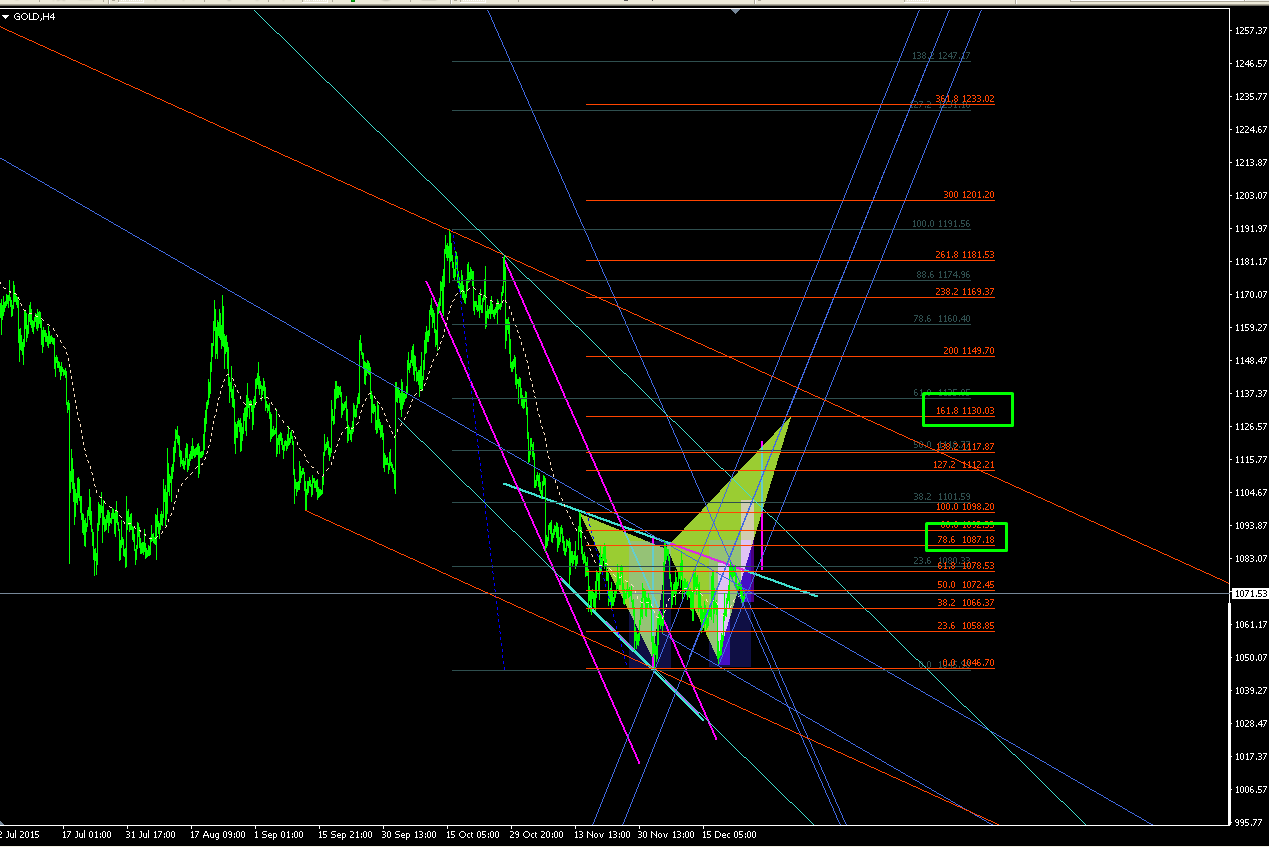Click the gray 138.2 1247.17 retracement label

point(941,56)
